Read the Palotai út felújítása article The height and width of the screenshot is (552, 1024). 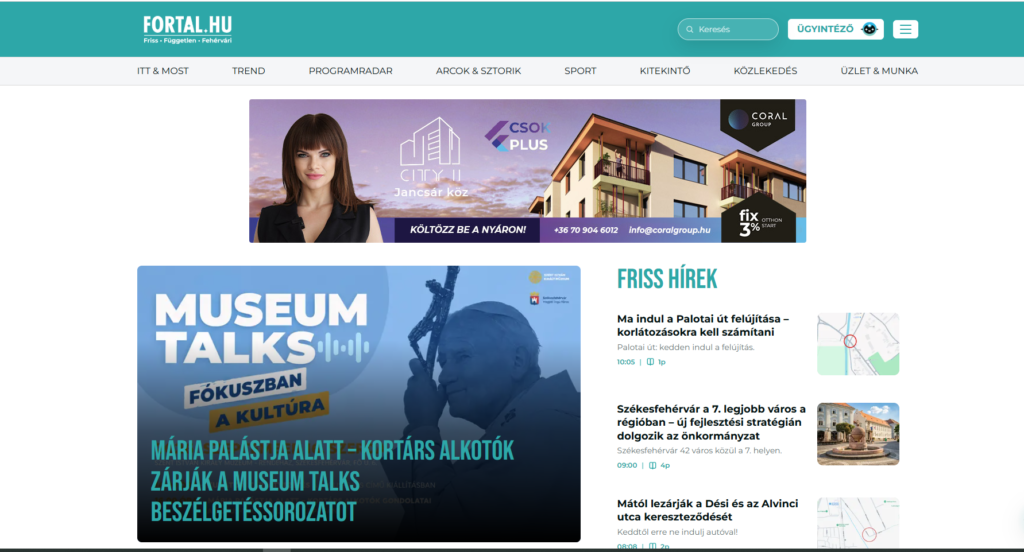click(x=703, y=325)
